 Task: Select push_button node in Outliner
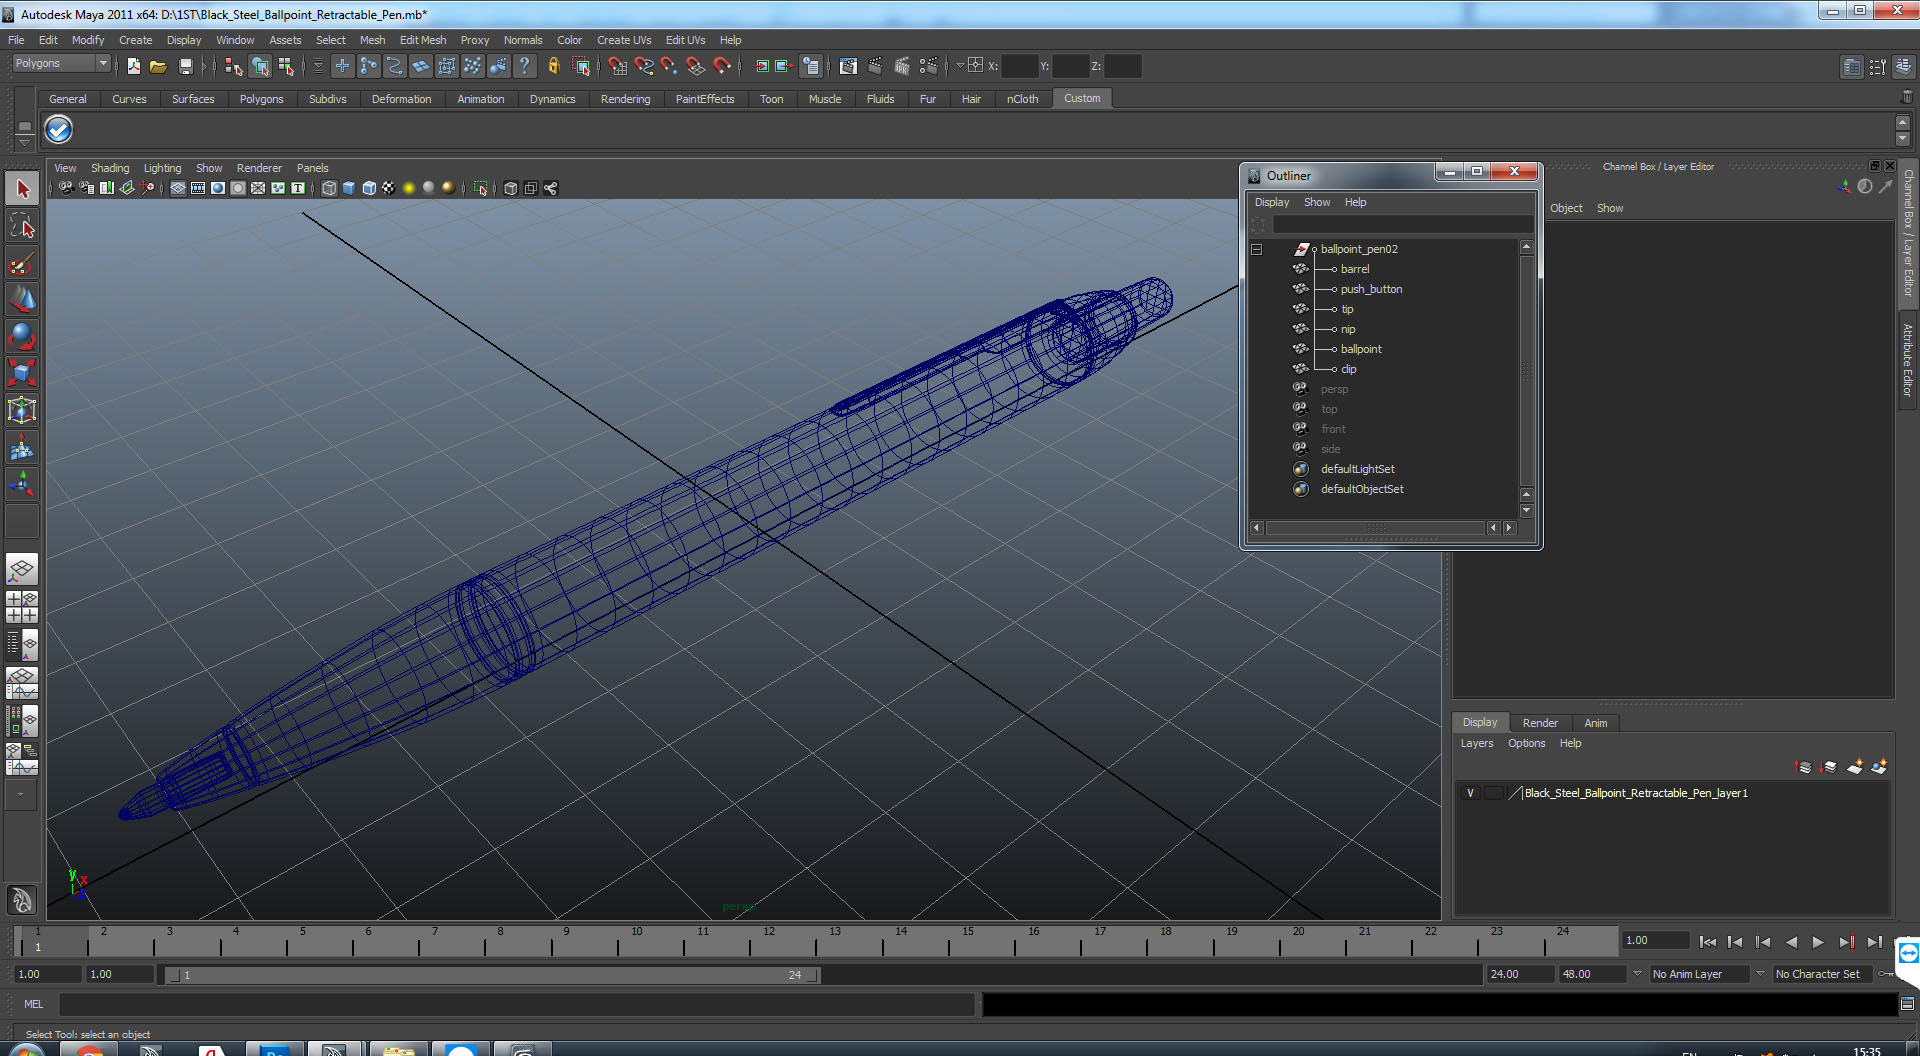point(1371,289)
